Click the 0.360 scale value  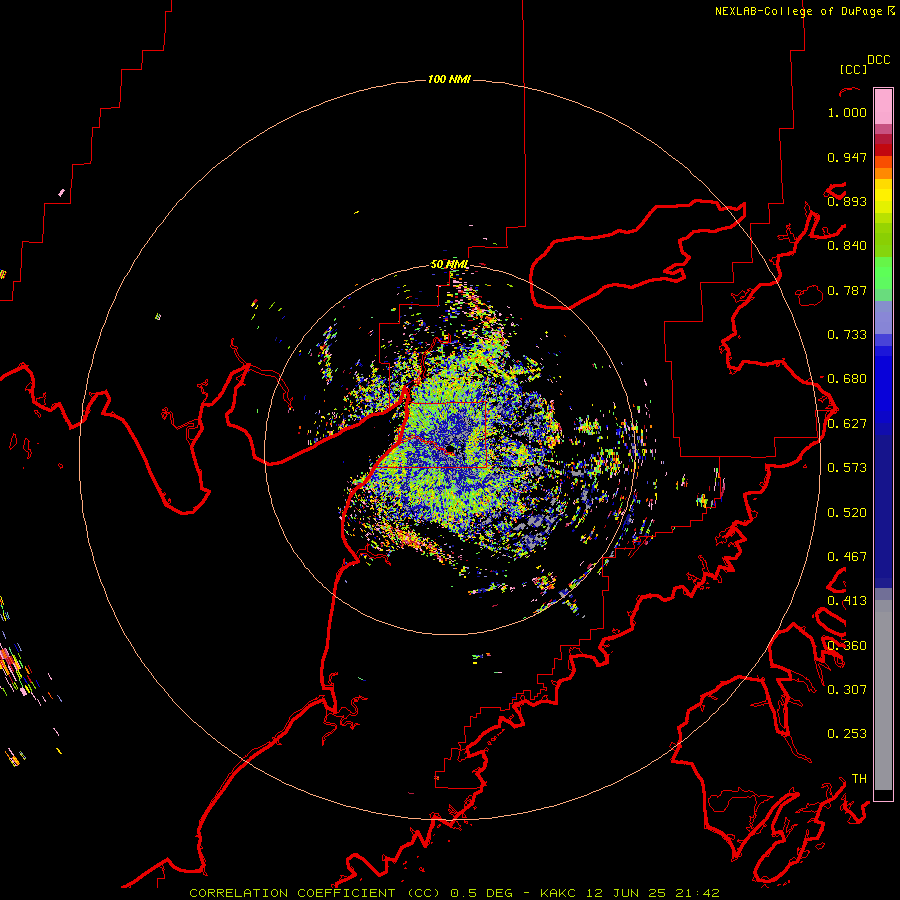[847, 646]
